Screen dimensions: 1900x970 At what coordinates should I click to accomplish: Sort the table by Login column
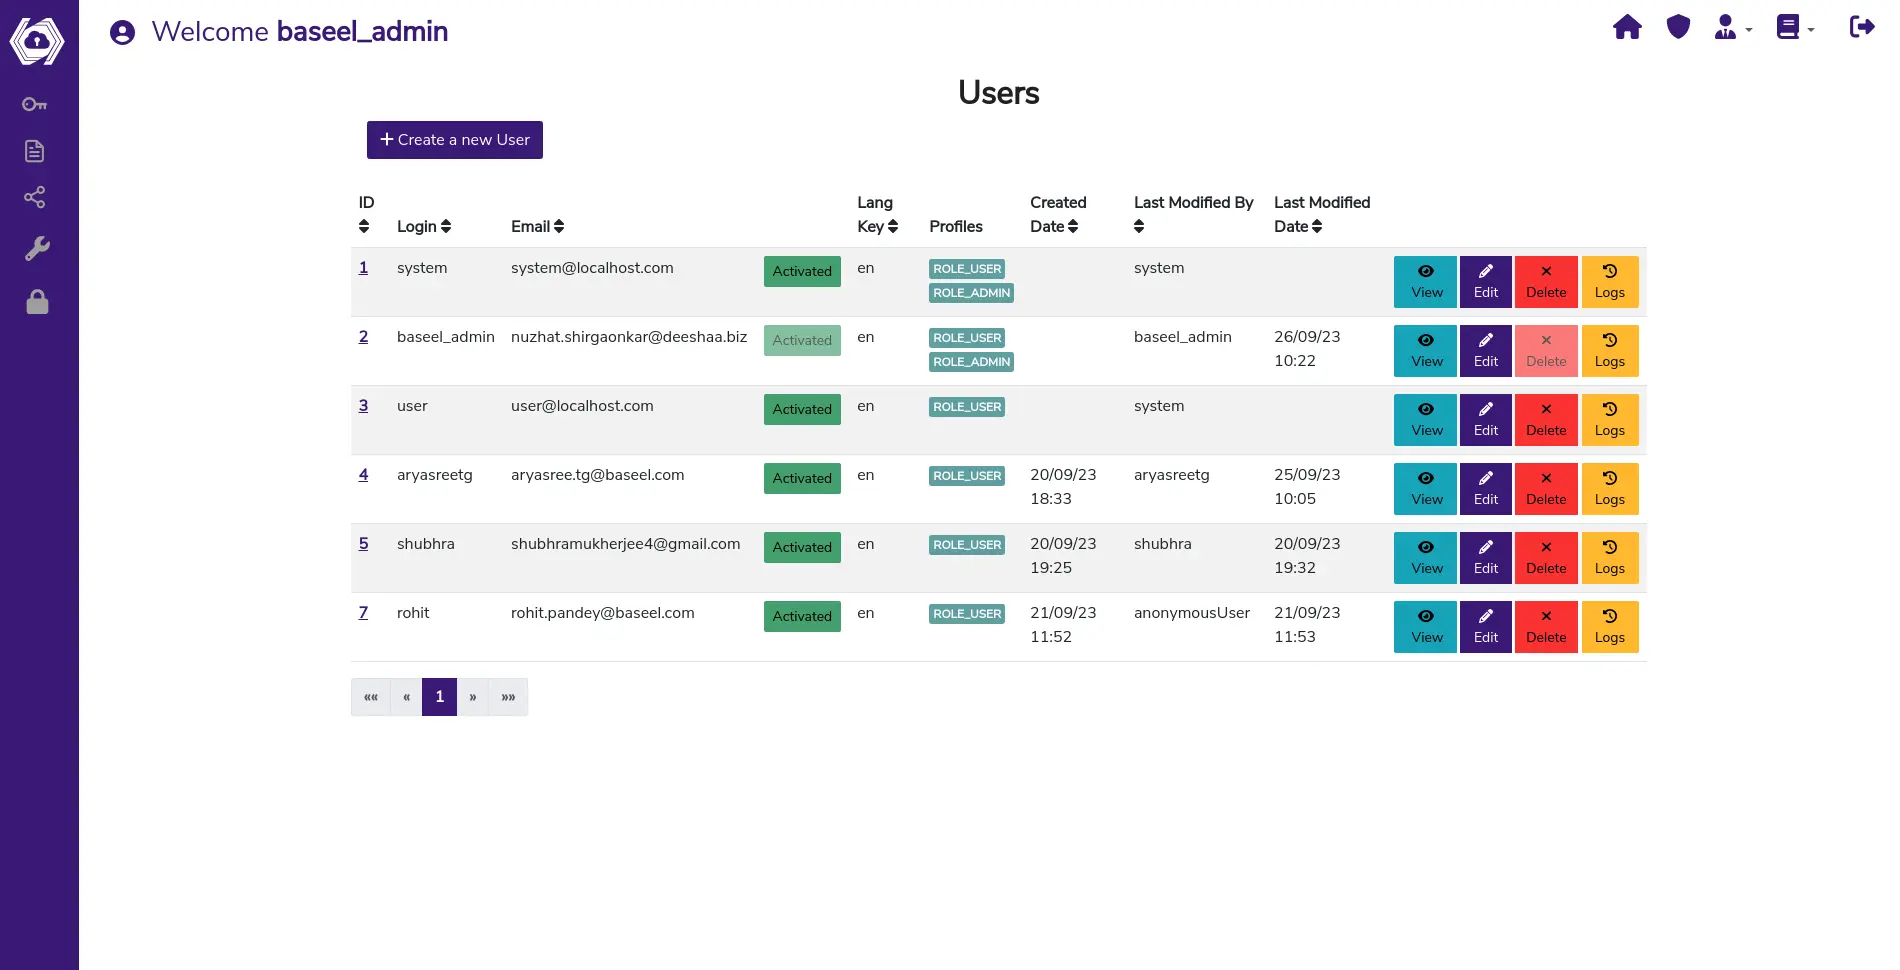tap(424, 227)
